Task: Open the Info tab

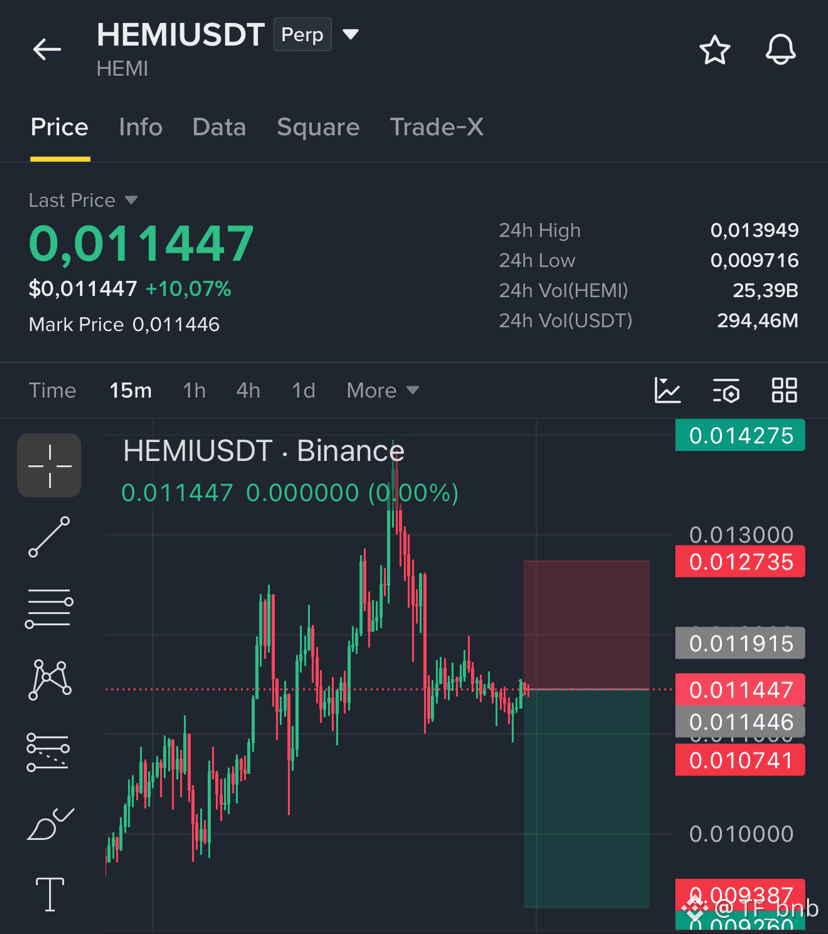Action: click(141, 127)
